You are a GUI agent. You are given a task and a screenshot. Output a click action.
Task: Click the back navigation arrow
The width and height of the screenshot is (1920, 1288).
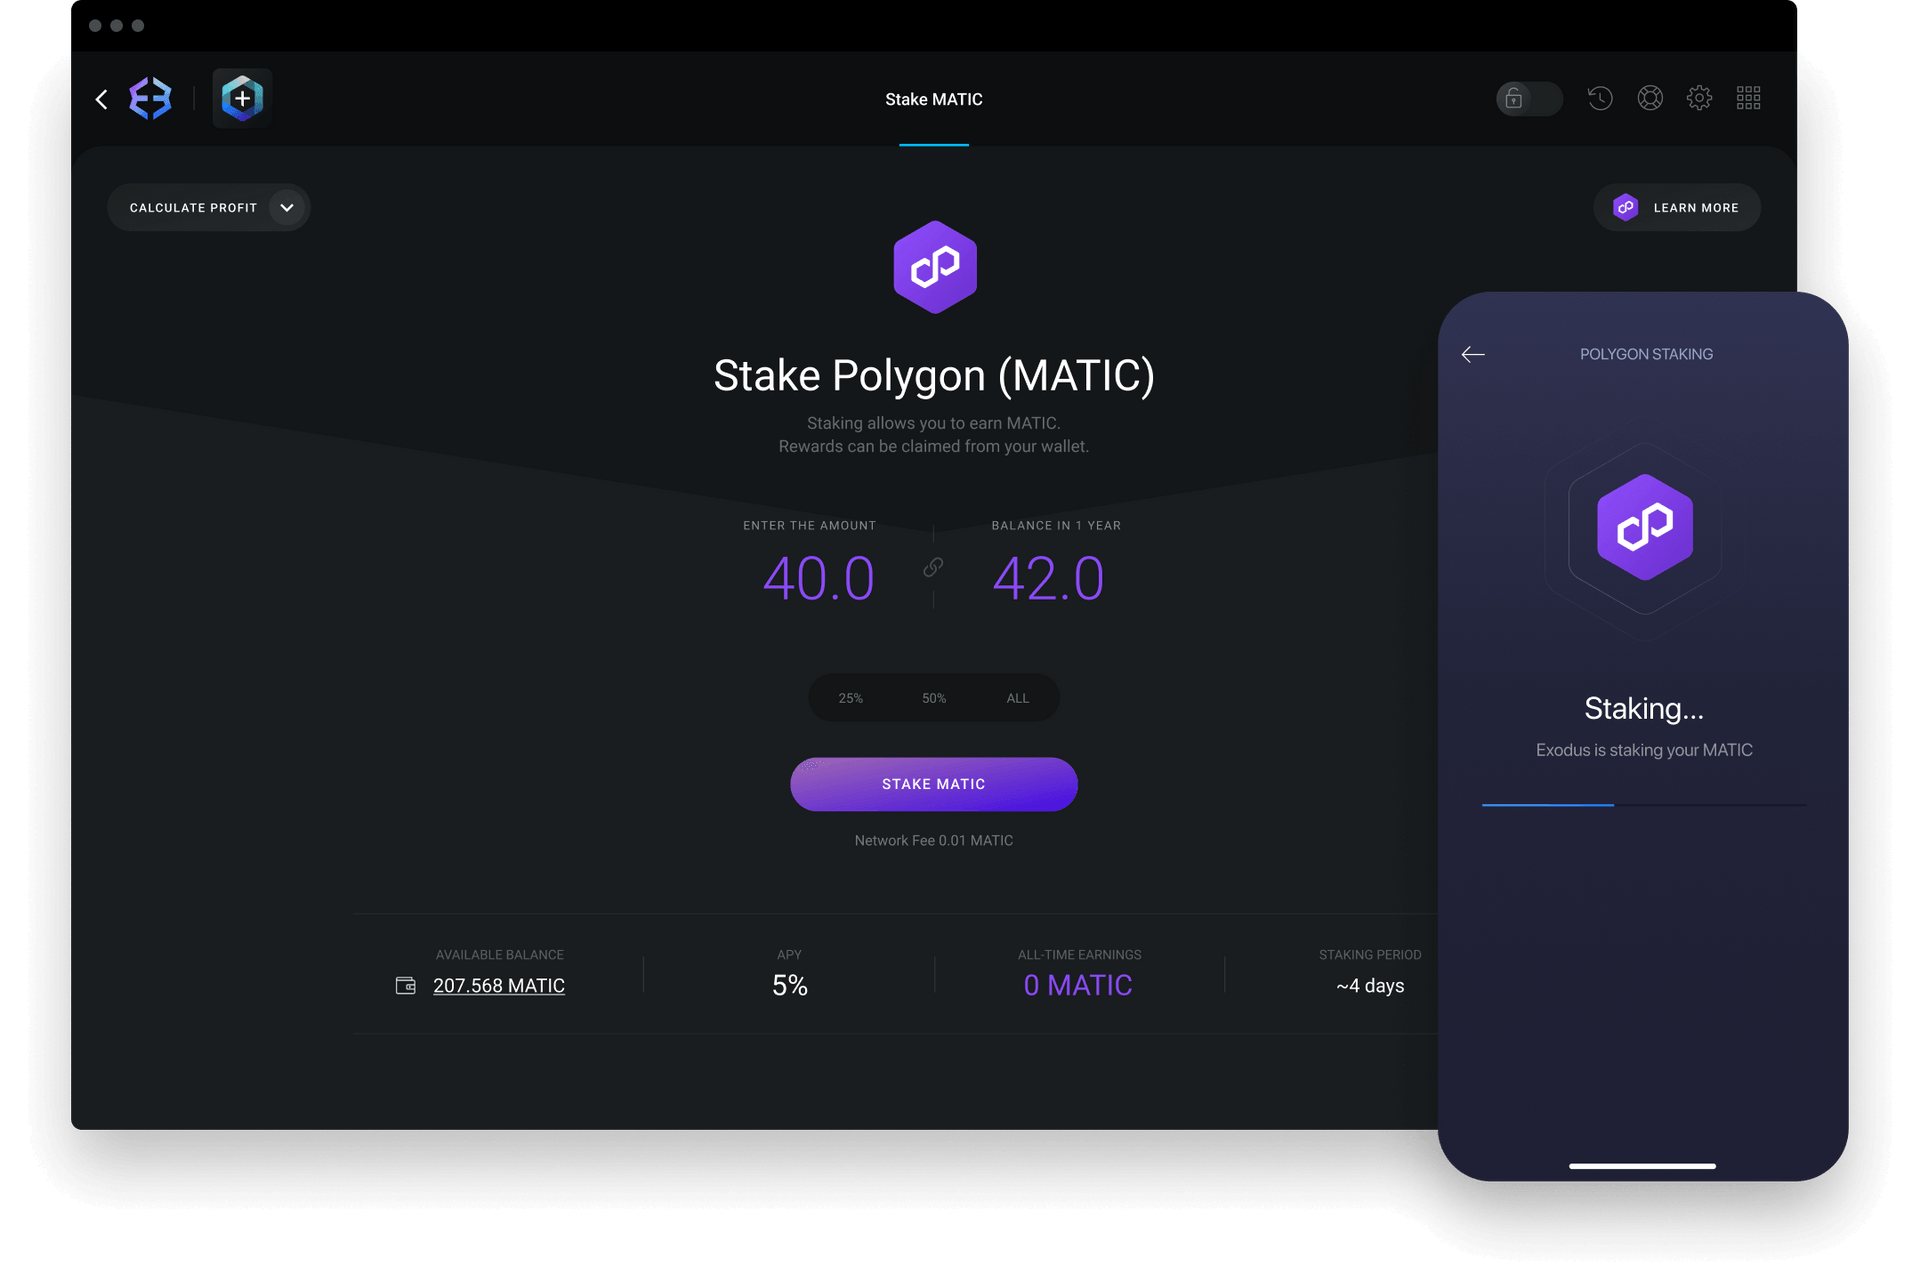103,98
